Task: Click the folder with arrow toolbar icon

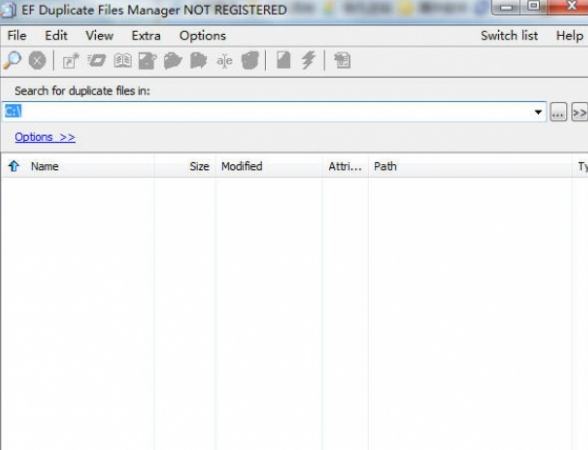Action: click(x=199, y=61)
